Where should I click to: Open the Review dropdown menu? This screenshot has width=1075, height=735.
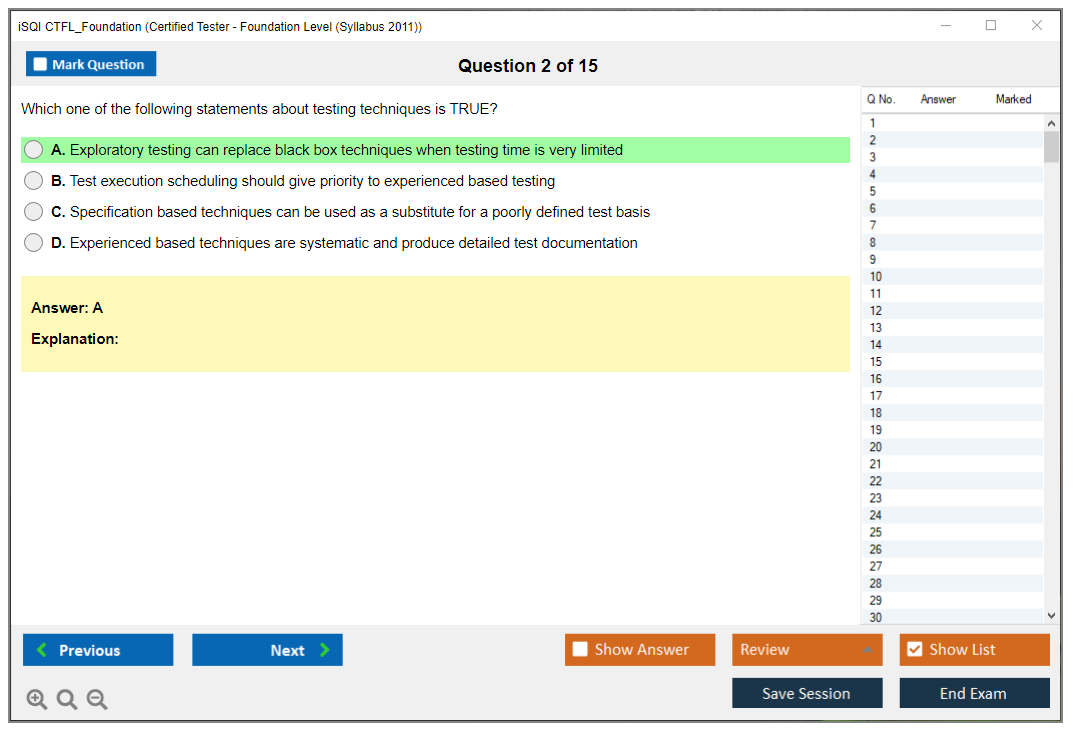point(807,650)
